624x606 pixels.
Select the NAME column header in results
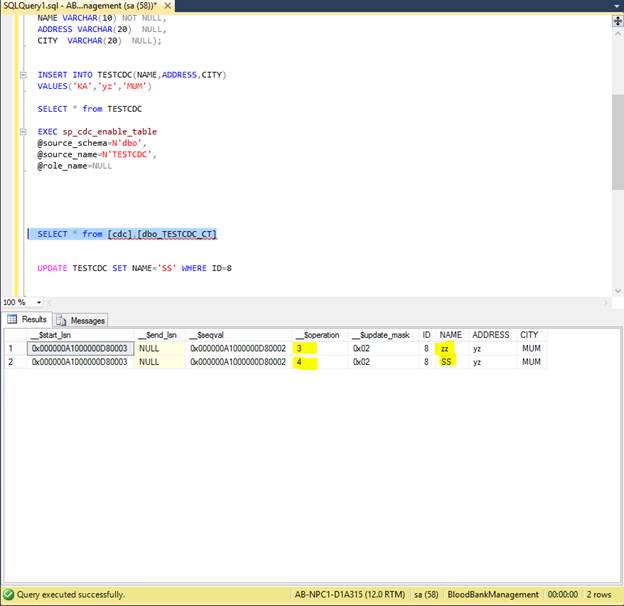450,335
